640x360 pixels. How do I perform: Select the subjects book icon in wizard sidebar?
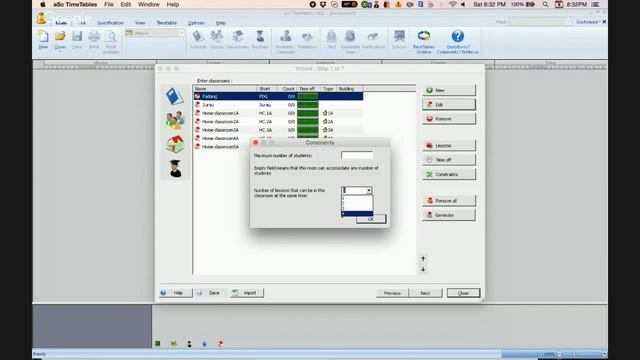click(x=175, y=96)
